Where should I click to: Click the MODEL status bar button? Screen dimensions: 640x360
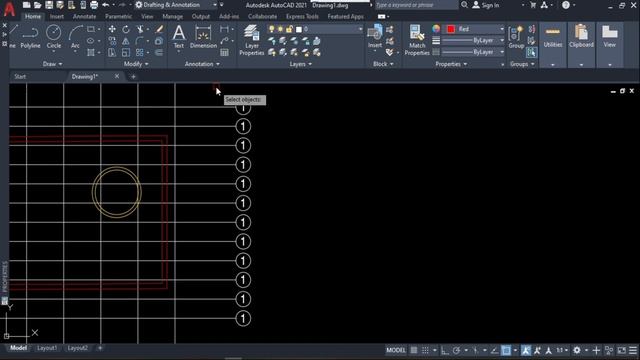coord(396,350)
